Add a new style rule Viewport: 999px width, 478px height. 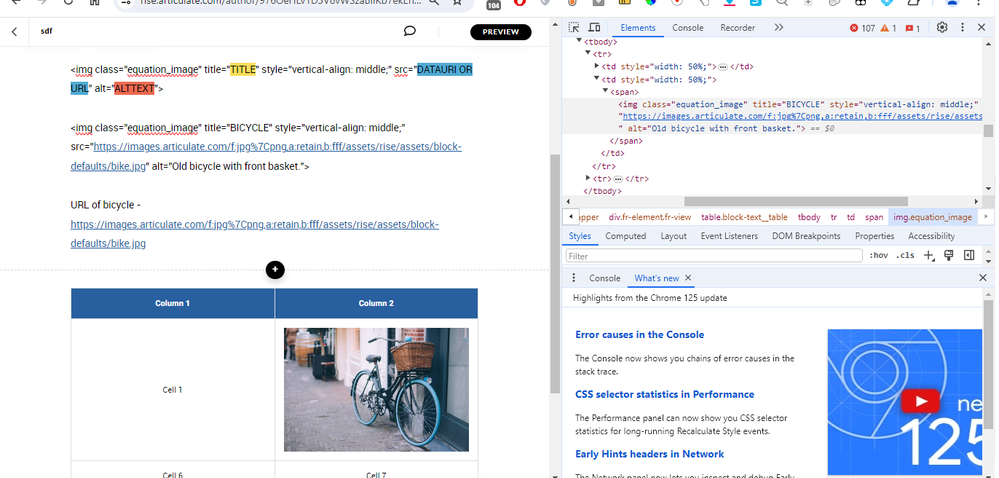pyautogui.click(x=929, y=256)
